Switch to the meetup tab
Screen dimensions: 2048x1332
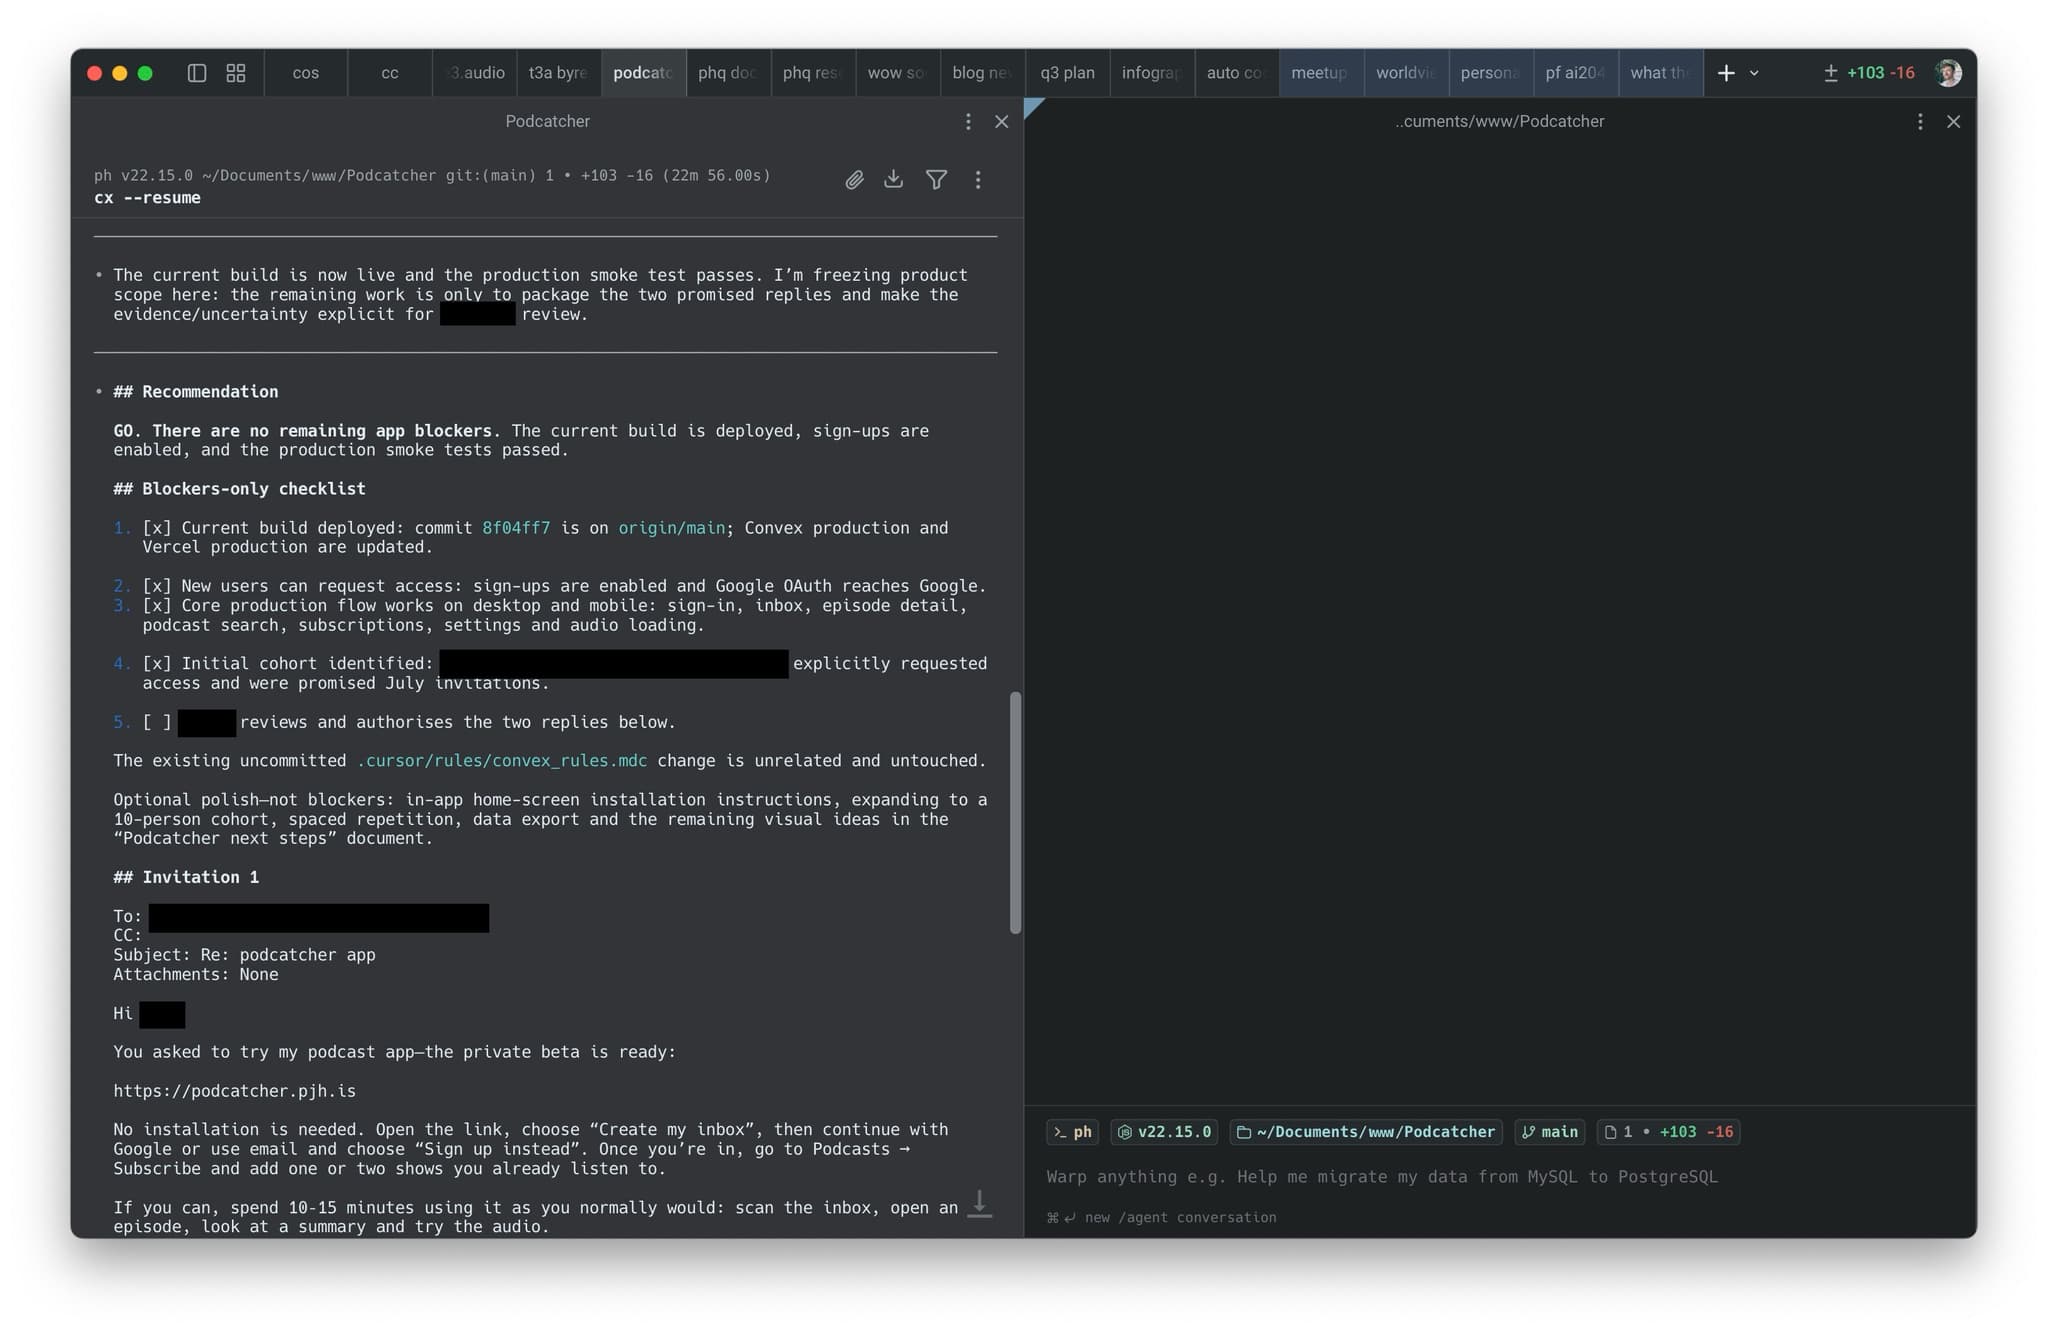(x=1321, y=73)
